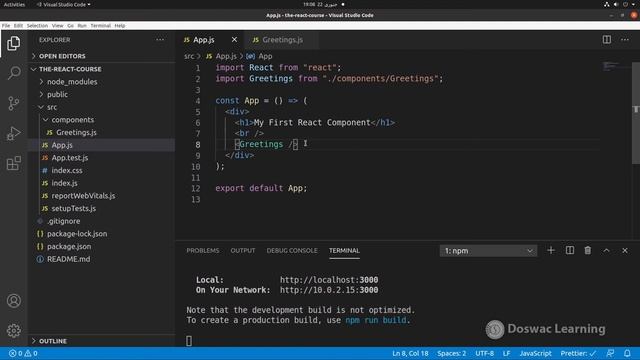Expand the node_modules folder
This screenshot has width=640, height=360.
coord(72,82)
